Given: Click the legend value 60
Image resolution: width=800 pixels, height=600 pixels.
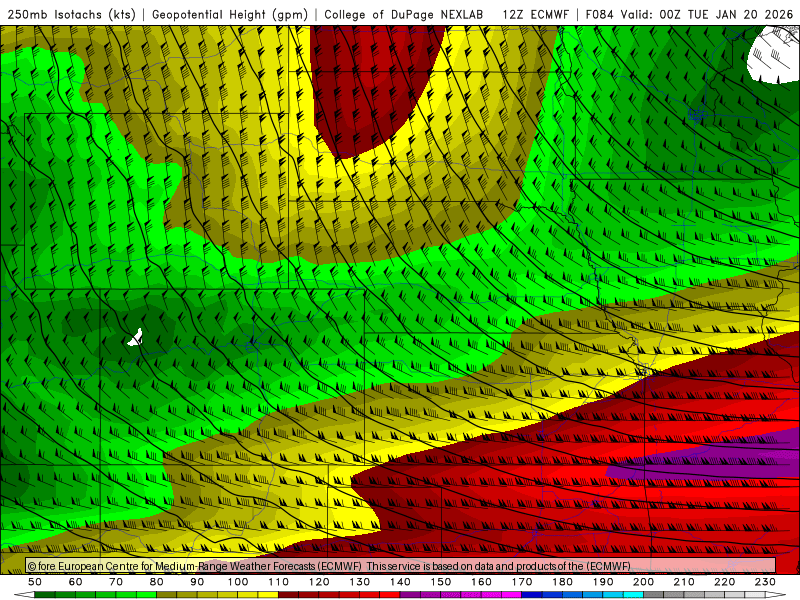Looking at the screenshot, I should pos(76,582).
